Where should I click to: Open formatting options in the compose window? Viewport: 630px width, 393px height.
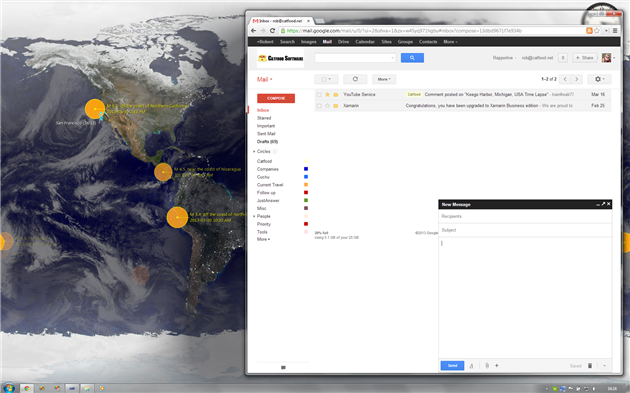[472, 366]
